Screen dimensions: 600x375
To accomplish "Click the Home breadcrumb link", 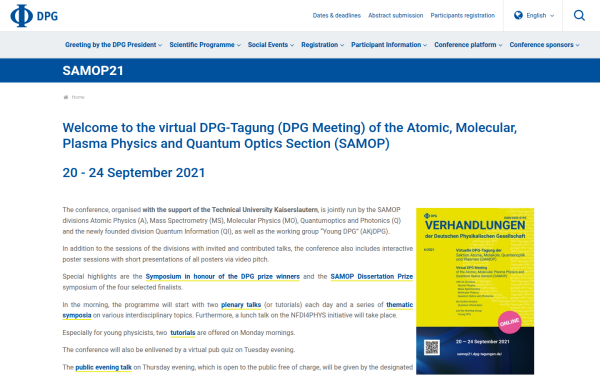I will tap(78, 97).
